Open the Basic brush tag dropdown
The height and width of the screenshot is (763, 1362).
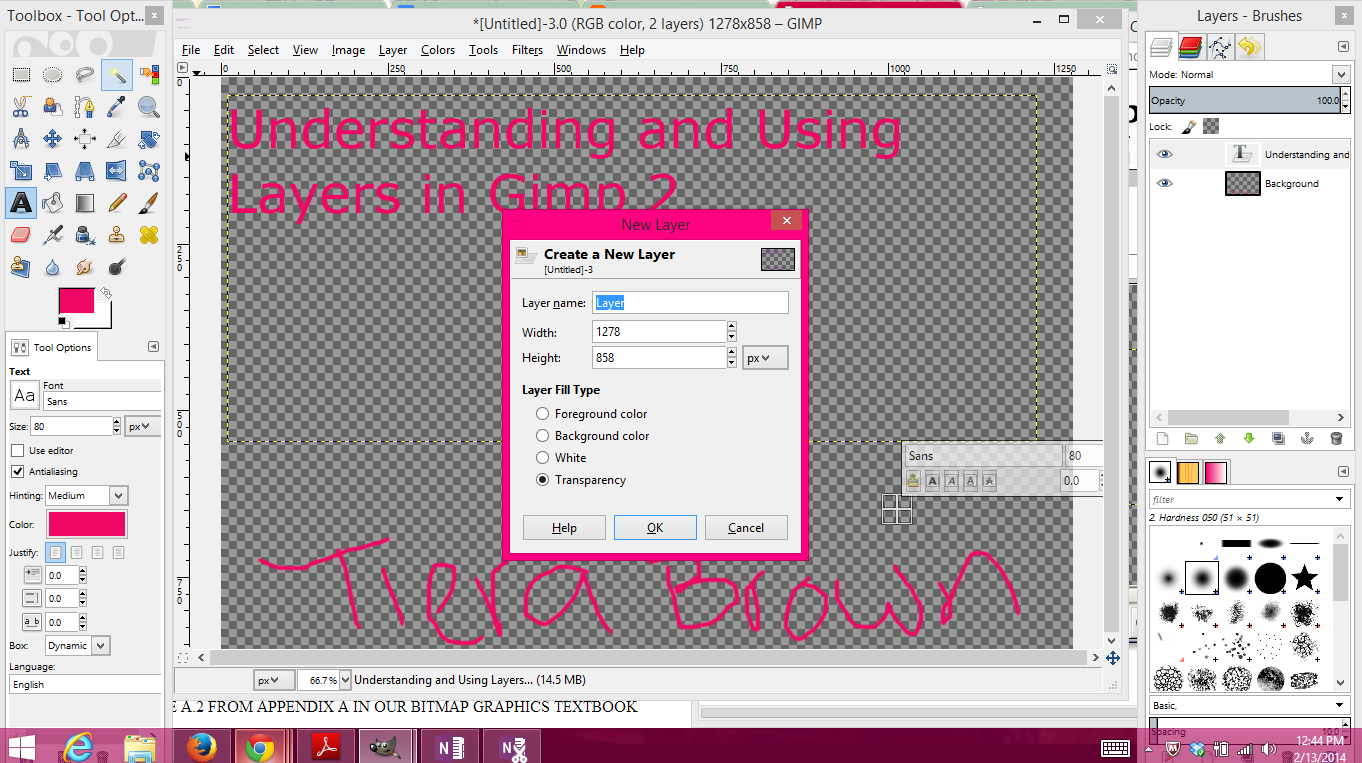pyautogui.click(x=1340, y=706)
